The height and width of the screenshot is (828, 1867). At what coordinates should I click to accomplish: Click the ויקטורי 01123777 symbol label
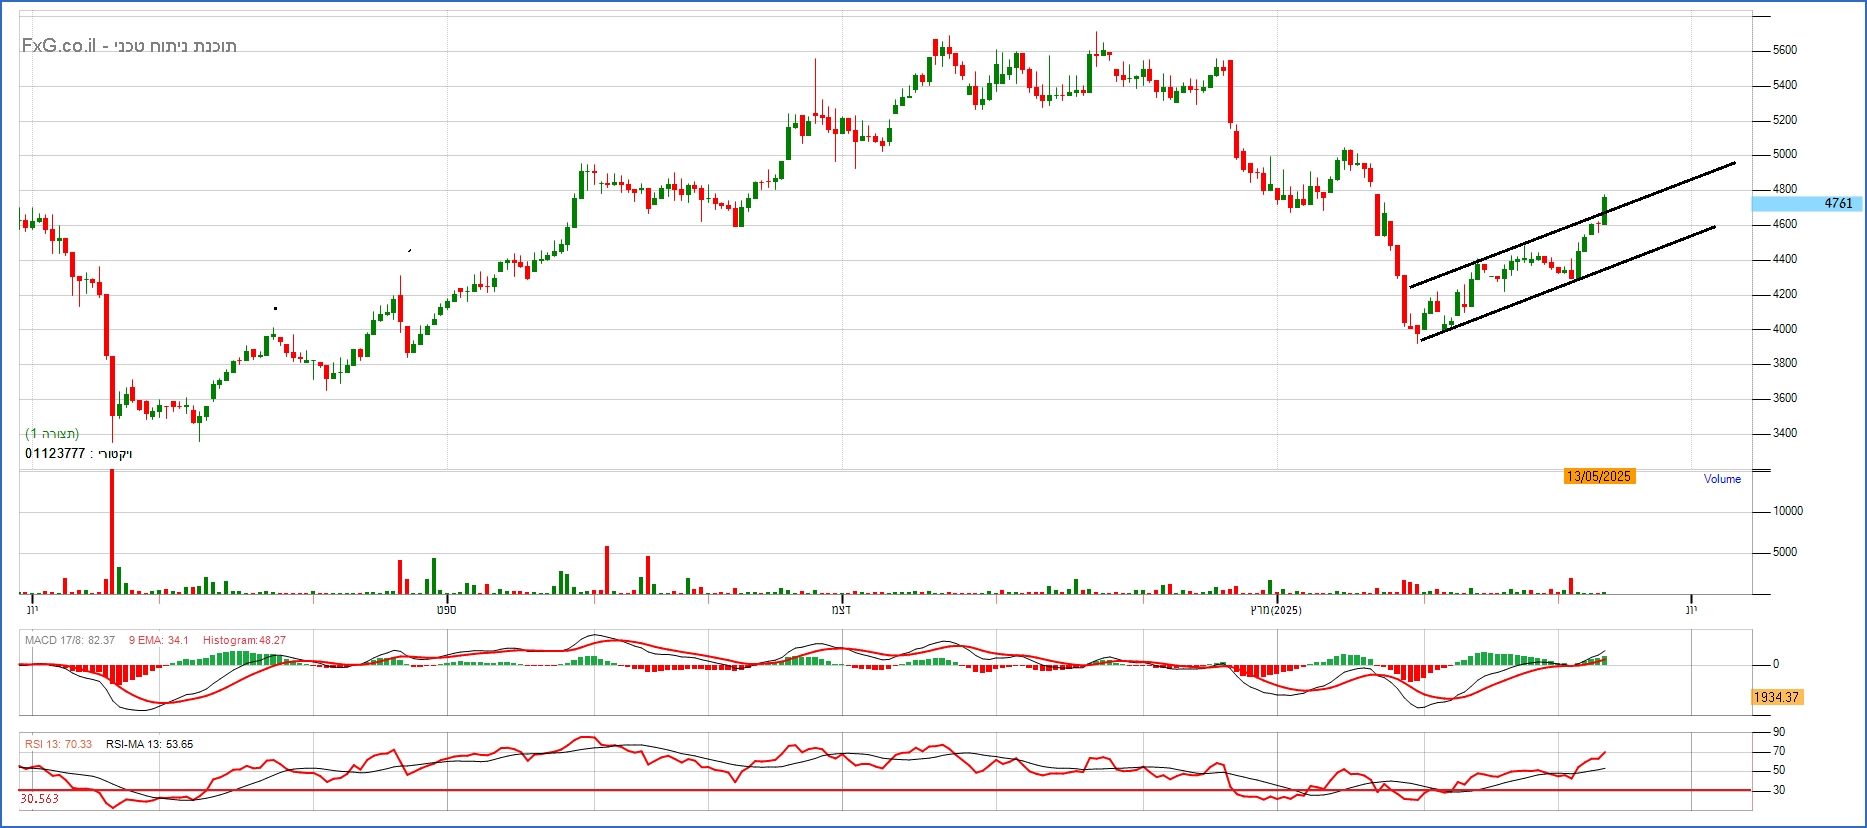point(79,454)
